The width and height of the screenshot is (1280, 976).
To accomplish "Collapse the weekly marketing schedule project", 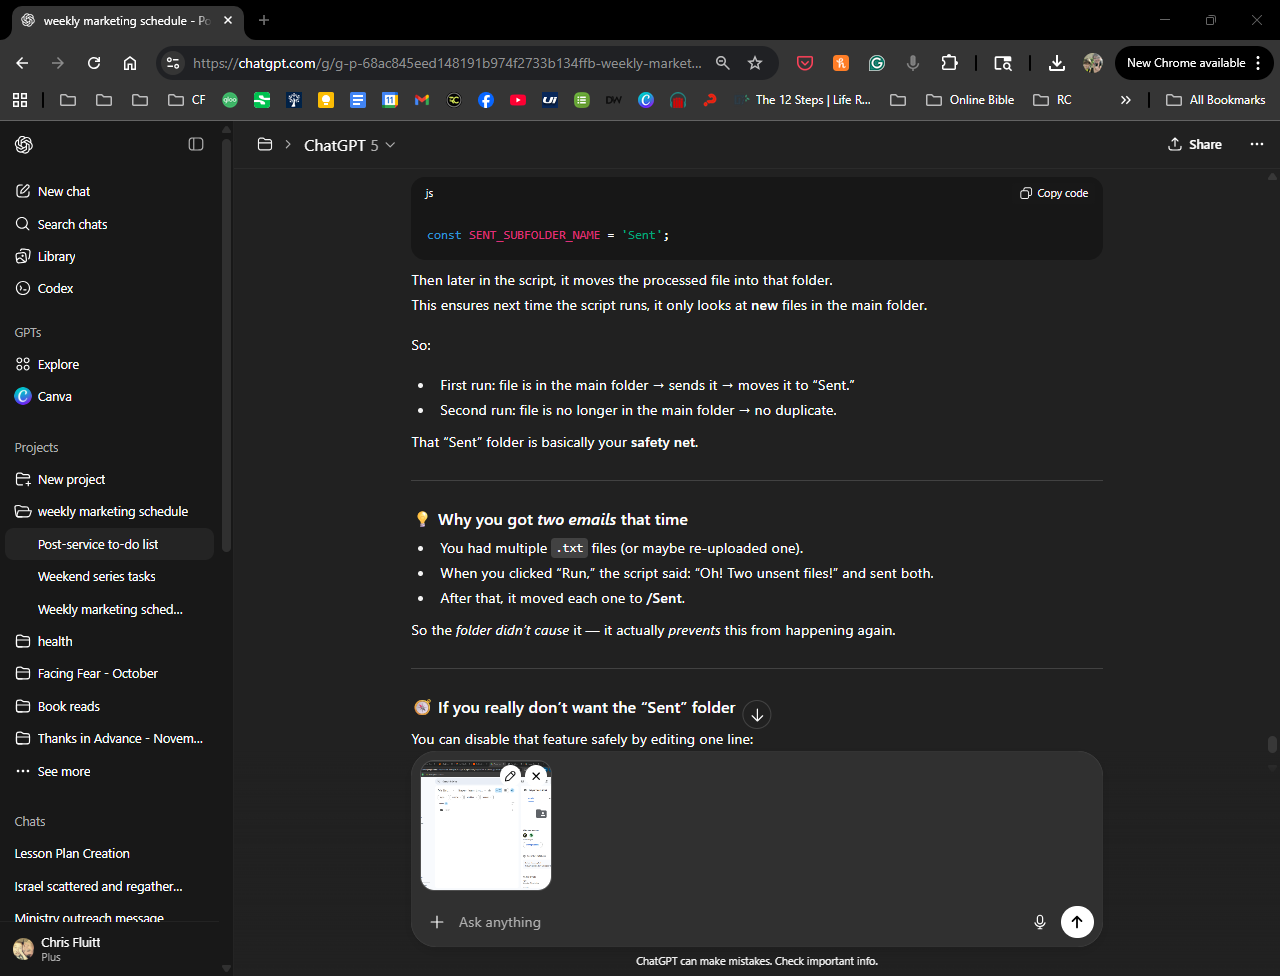I will [23, 511].
